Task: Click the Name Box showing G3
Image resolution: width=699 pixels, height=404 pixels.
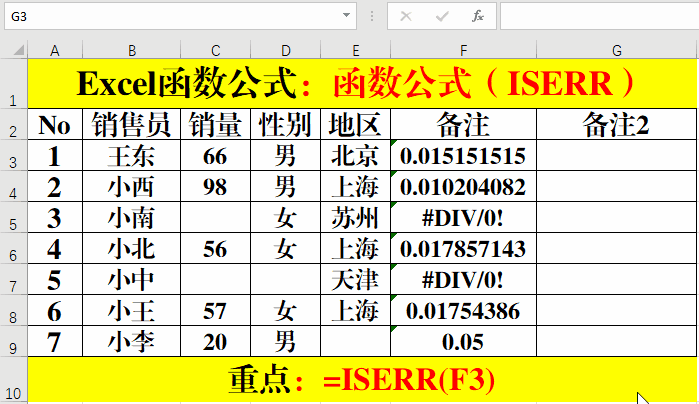Action: click(x=180, y=16)
